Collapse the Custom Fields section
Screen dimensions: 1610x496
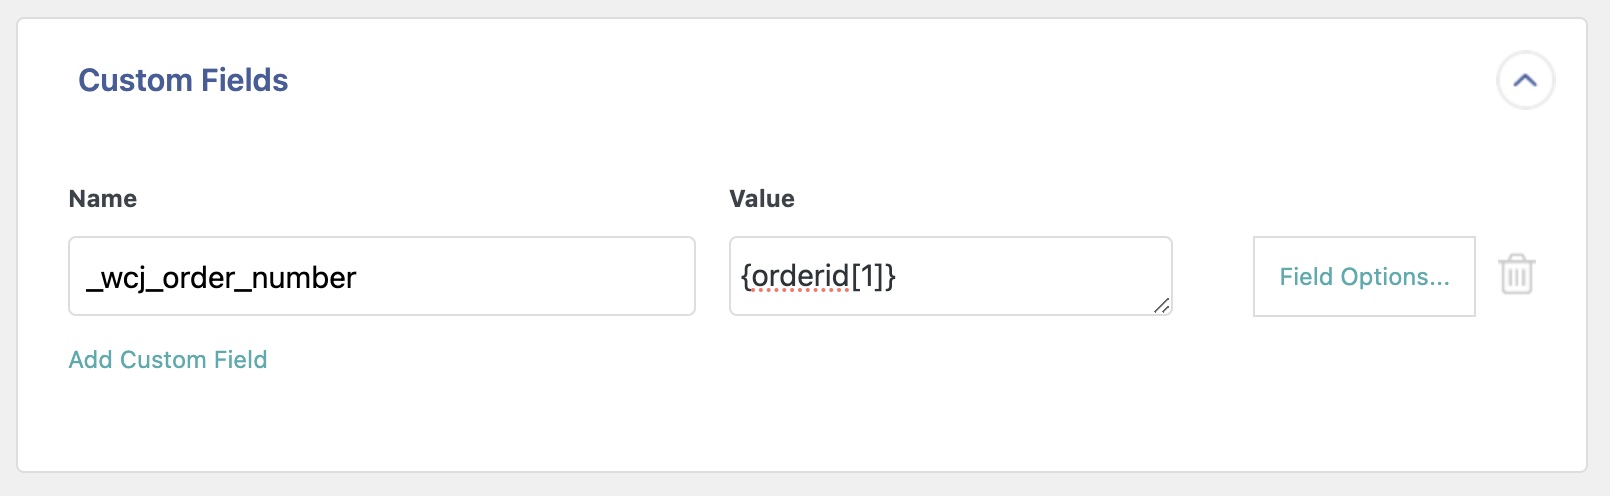[1525, 80]
